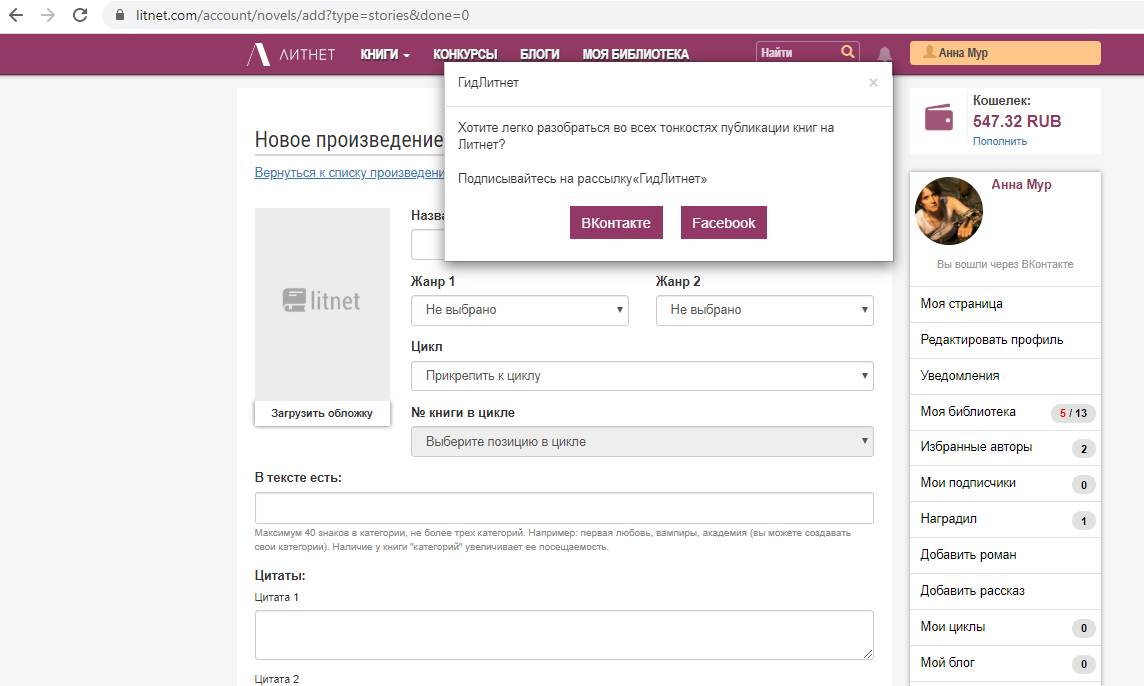Click the Анна Мур profile avatar
Screen dimensions: 1144x686
949,211
